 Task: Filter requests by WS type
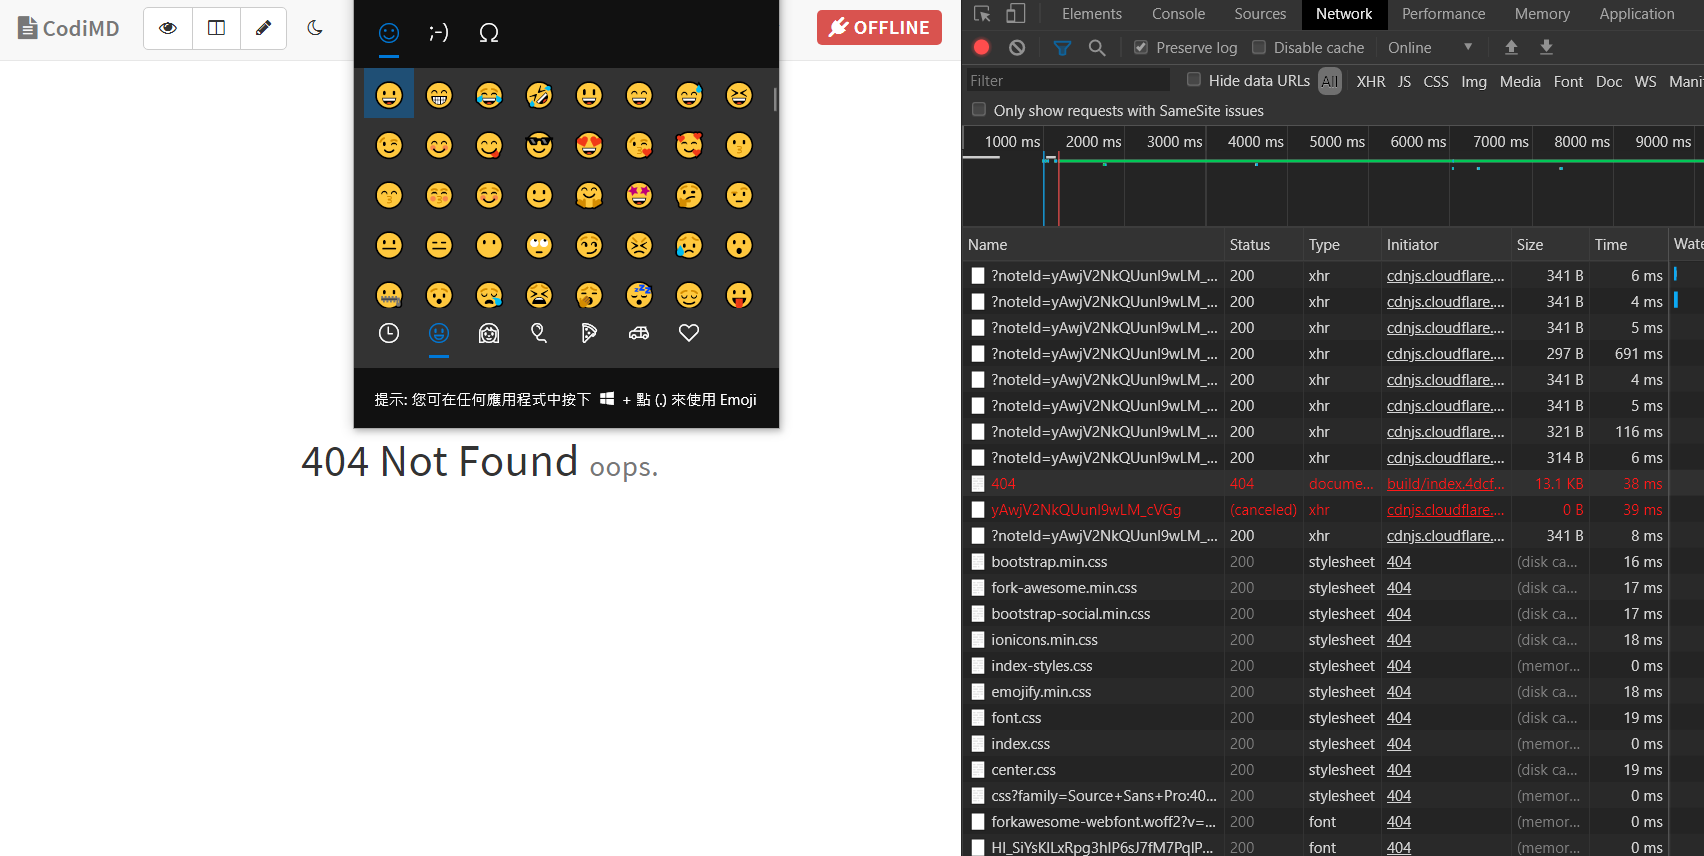[1645, 81]
